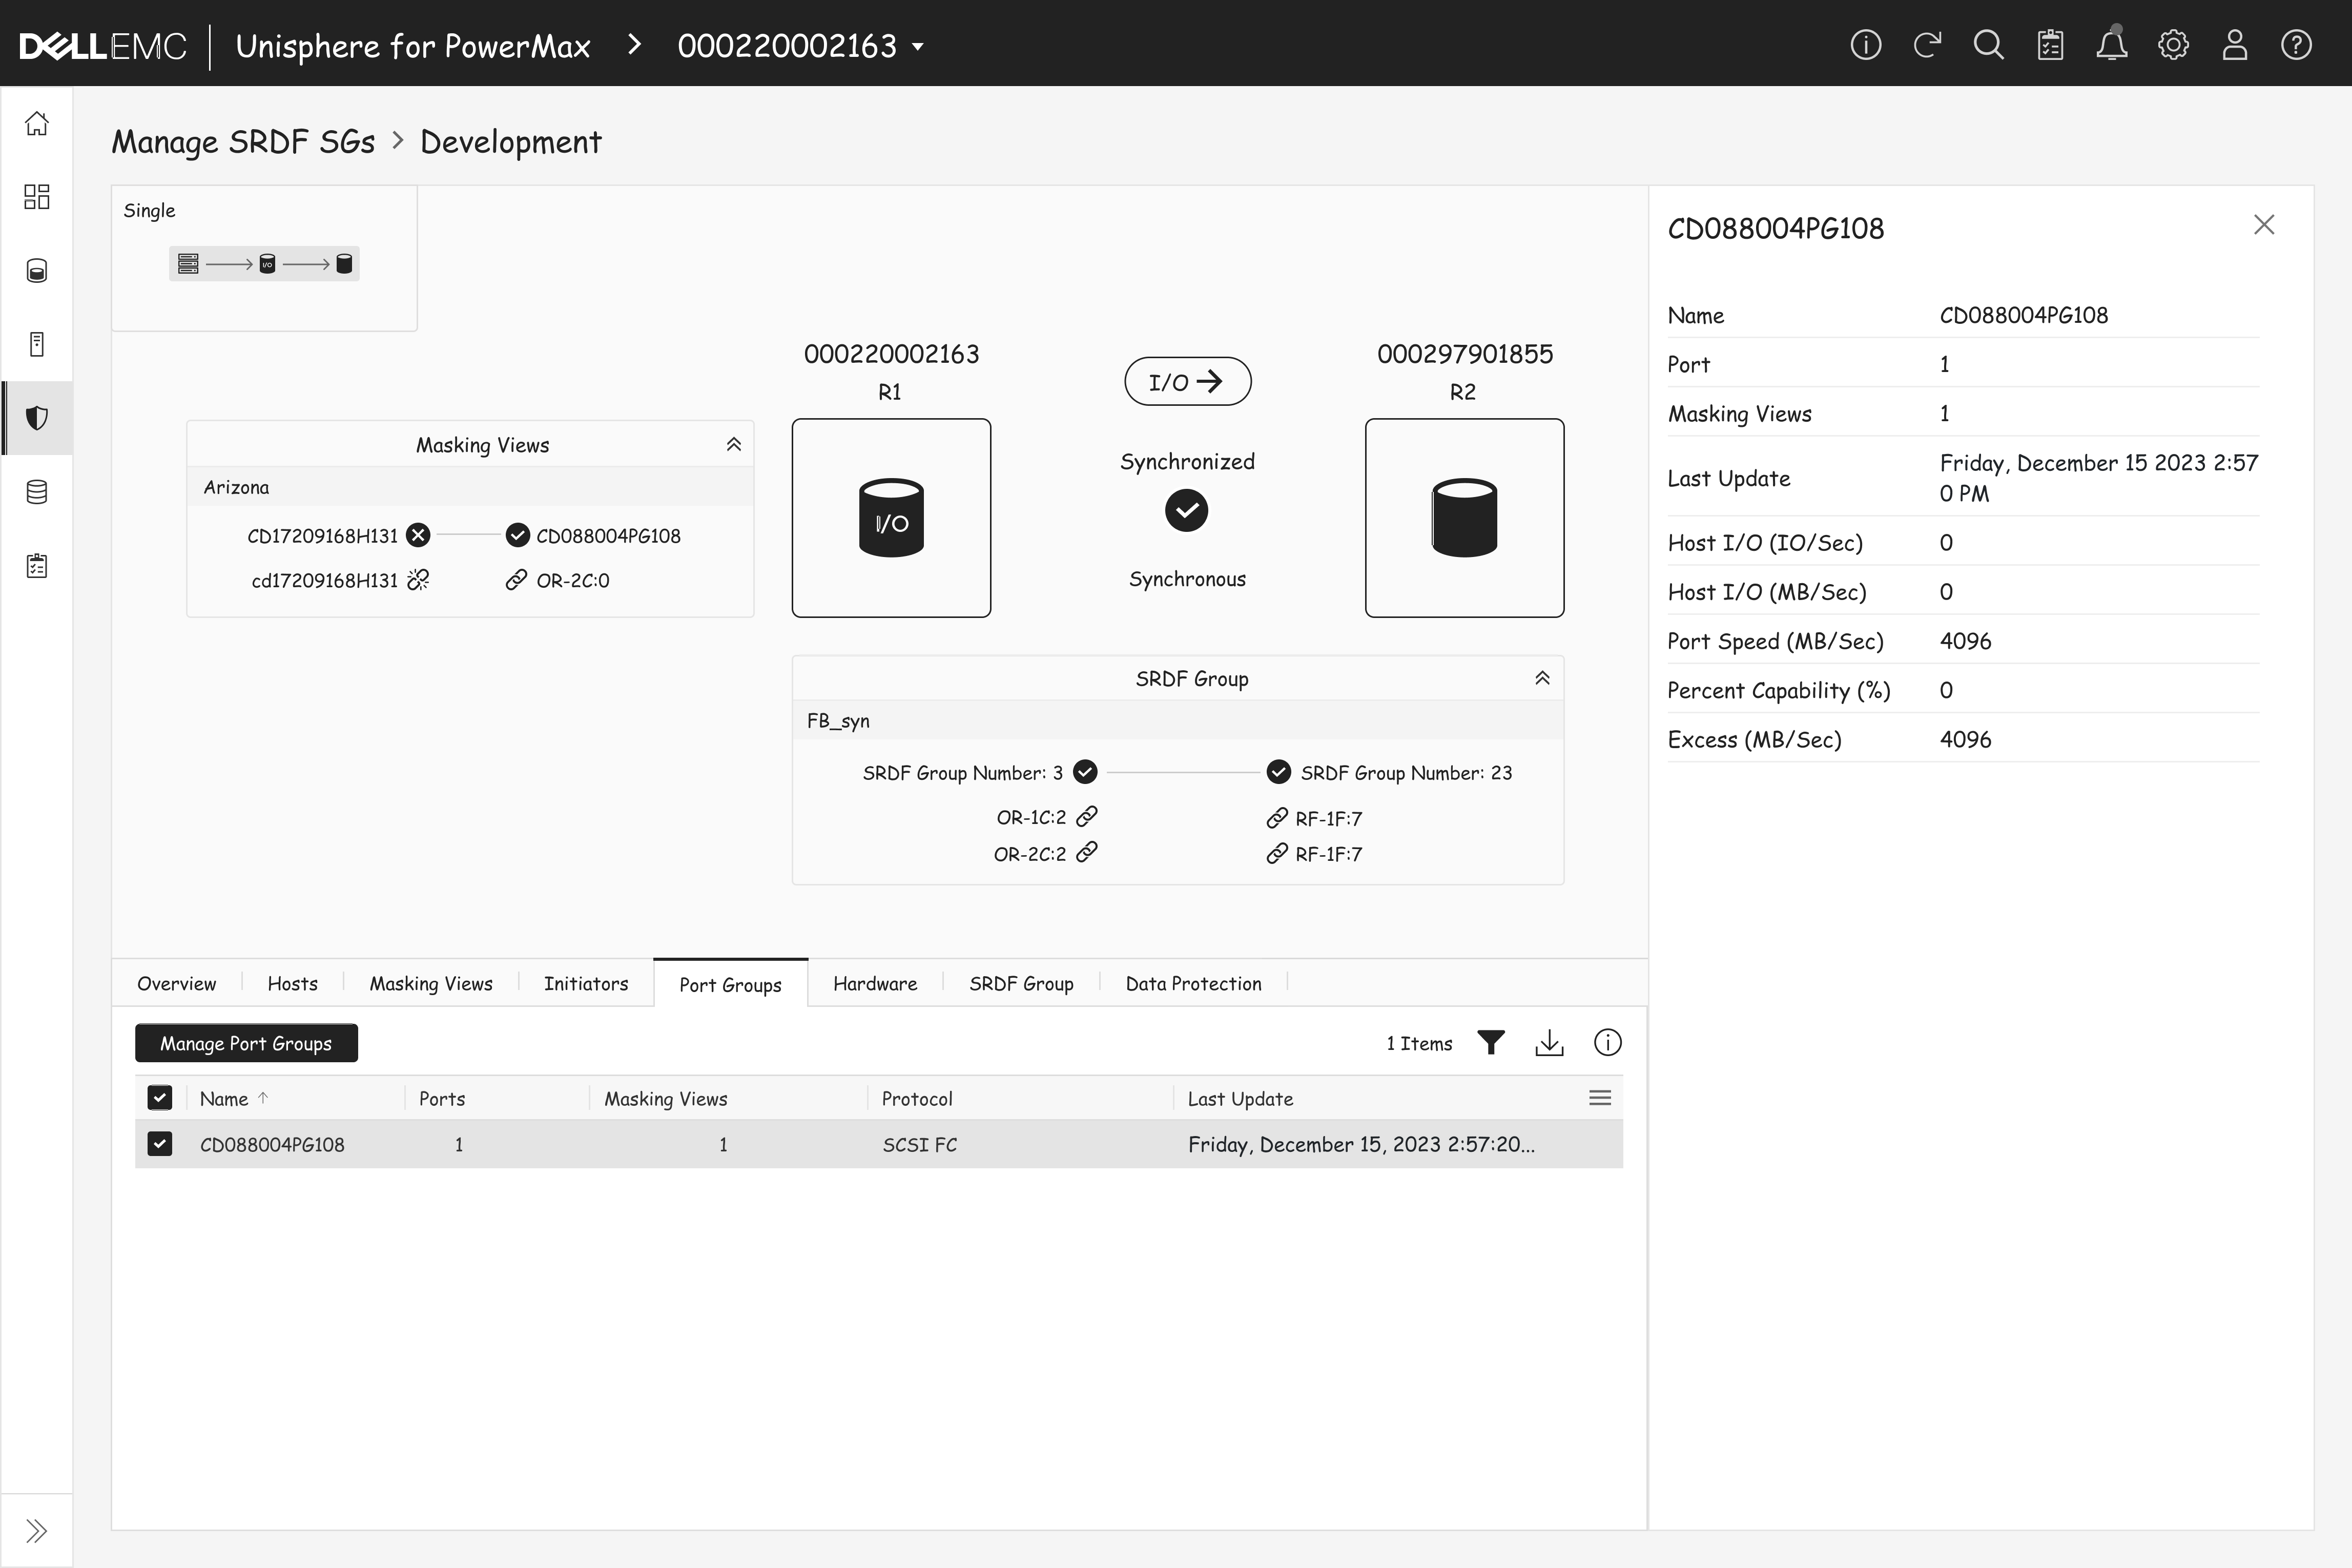Open the notifications bell
Image resolution: width=2352 pixels, height=1568 pixels.
[x=2111, y=46]
